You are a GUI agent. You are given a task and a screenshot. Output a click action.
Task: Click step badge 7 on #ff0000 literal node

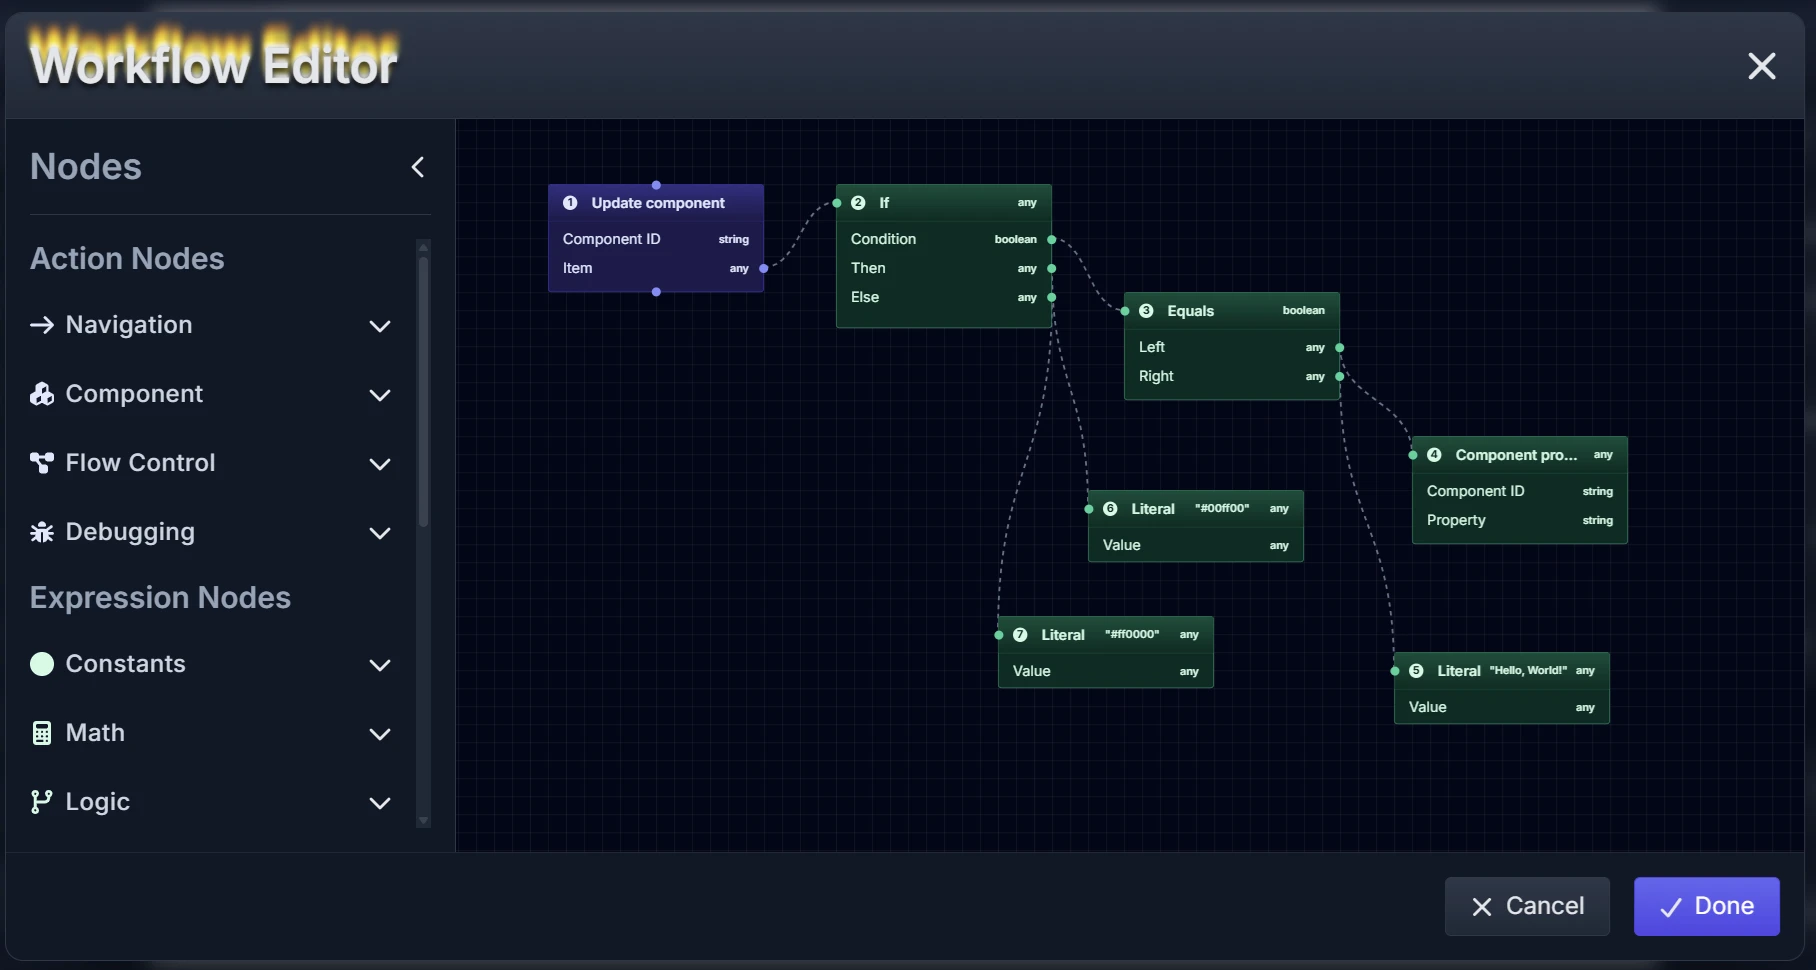[1020, 635]
